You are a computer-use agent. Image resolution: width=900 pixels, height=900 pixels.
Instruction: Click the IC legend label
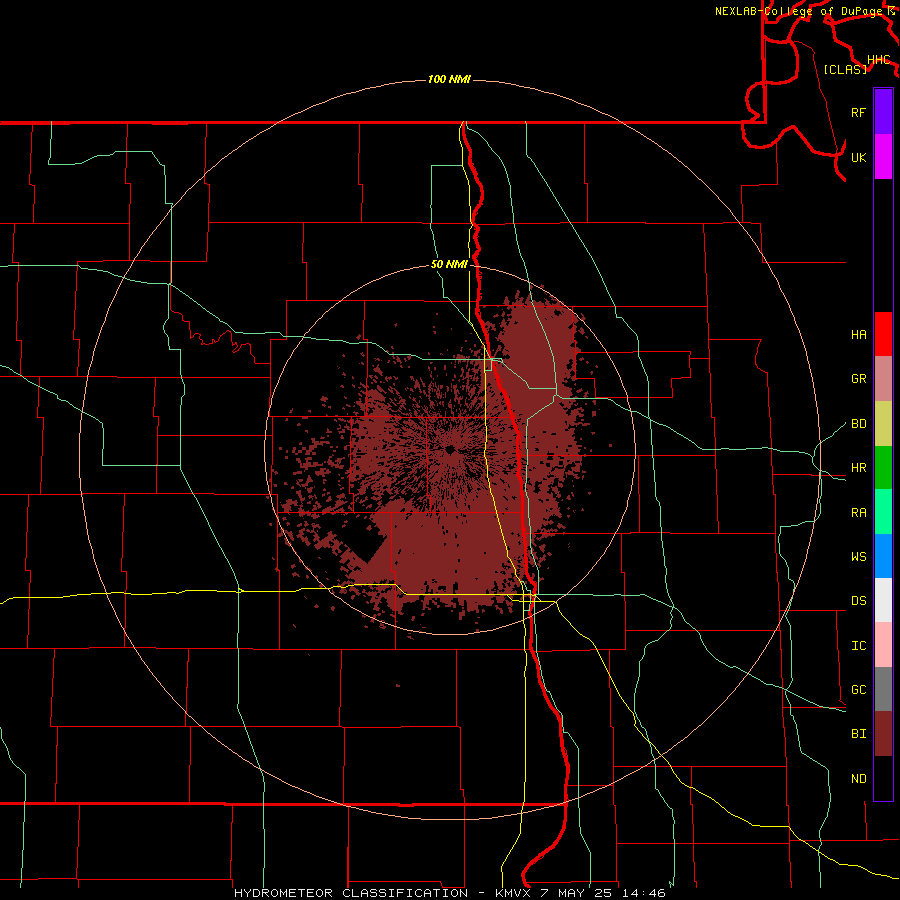[858, 646]
